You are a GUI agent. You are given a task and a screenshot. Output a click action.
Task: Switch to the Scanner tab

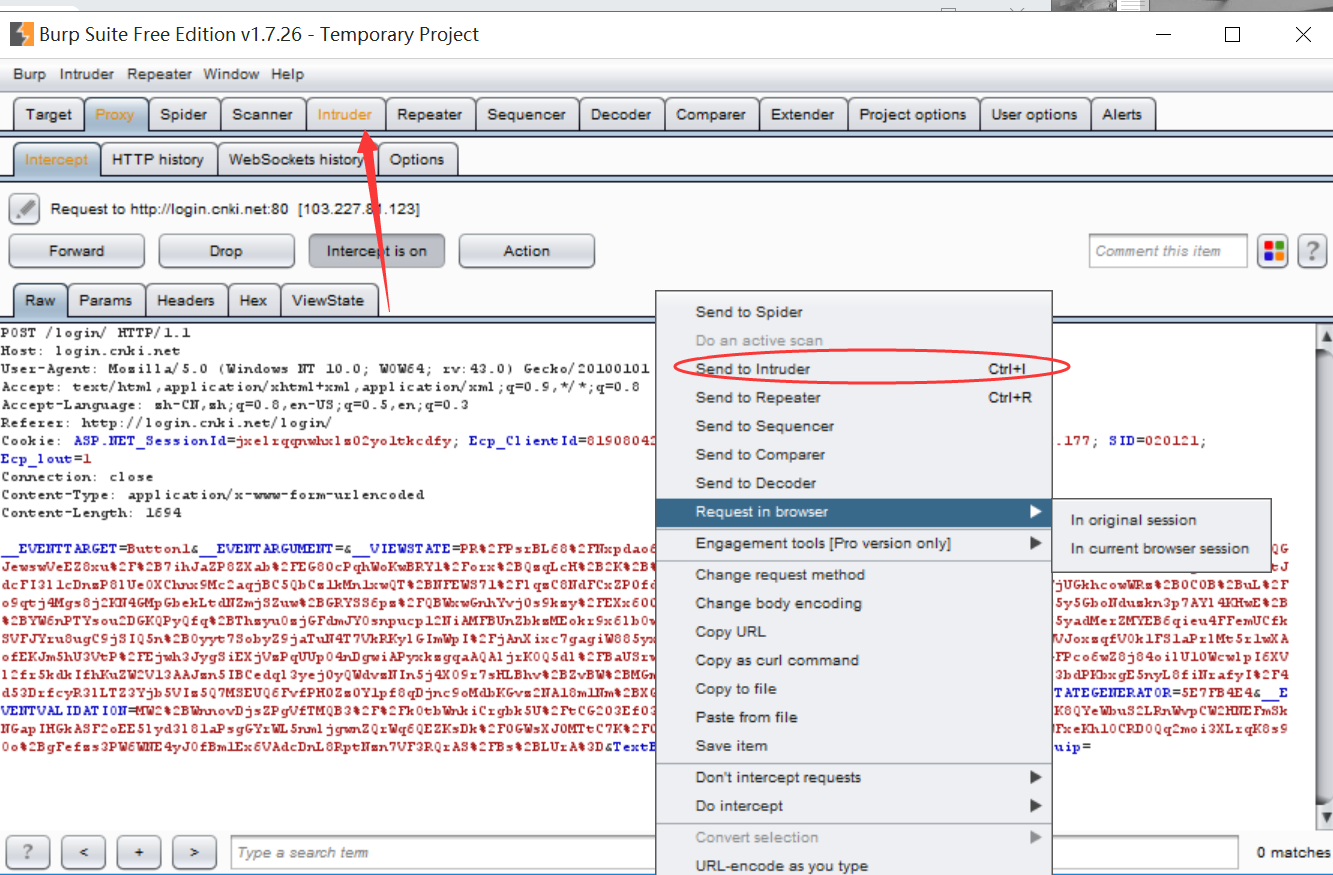263,114
